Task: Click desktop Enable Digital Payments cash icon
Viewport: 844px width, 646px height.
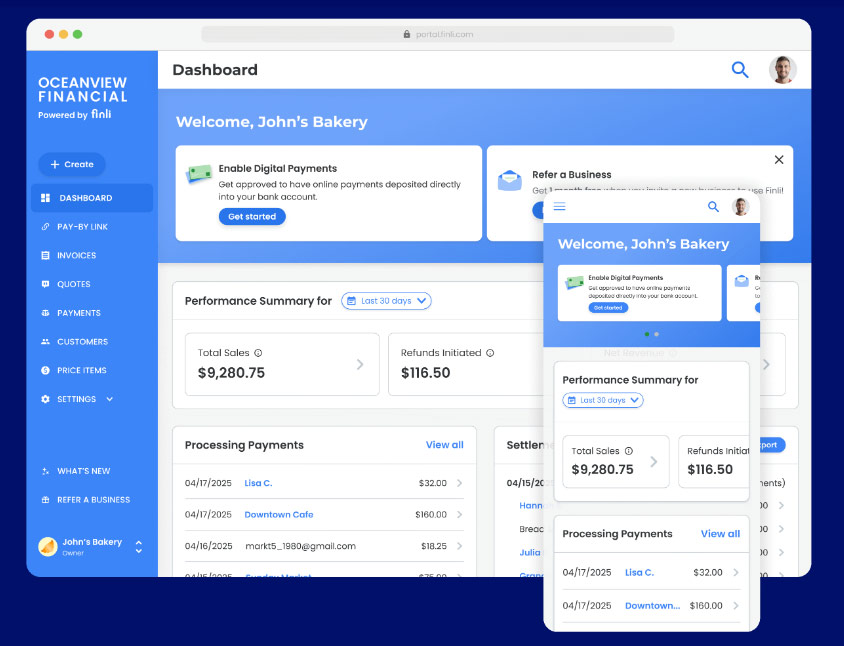Action: point(199,174)
